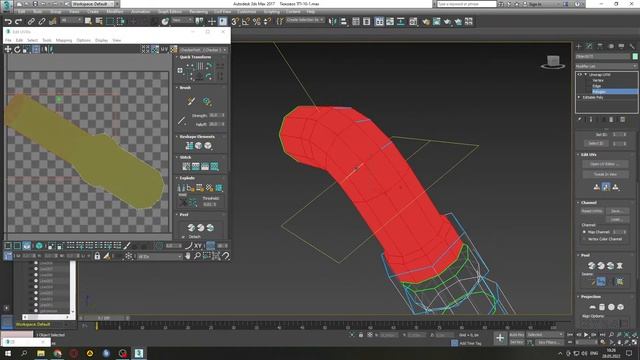Viewport: 640px width, 360px height.
Task: Click the Angle Snap toggle icon
Action: point(246,21)
